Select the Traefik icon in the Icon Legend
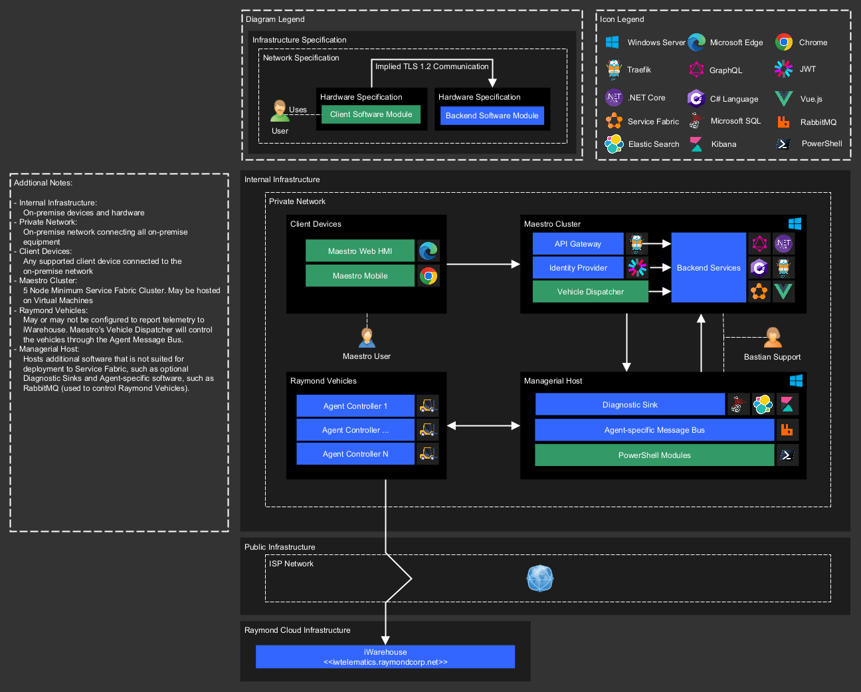Image resolution: width=861 pixels, height=692 pixels. point(613,70)
